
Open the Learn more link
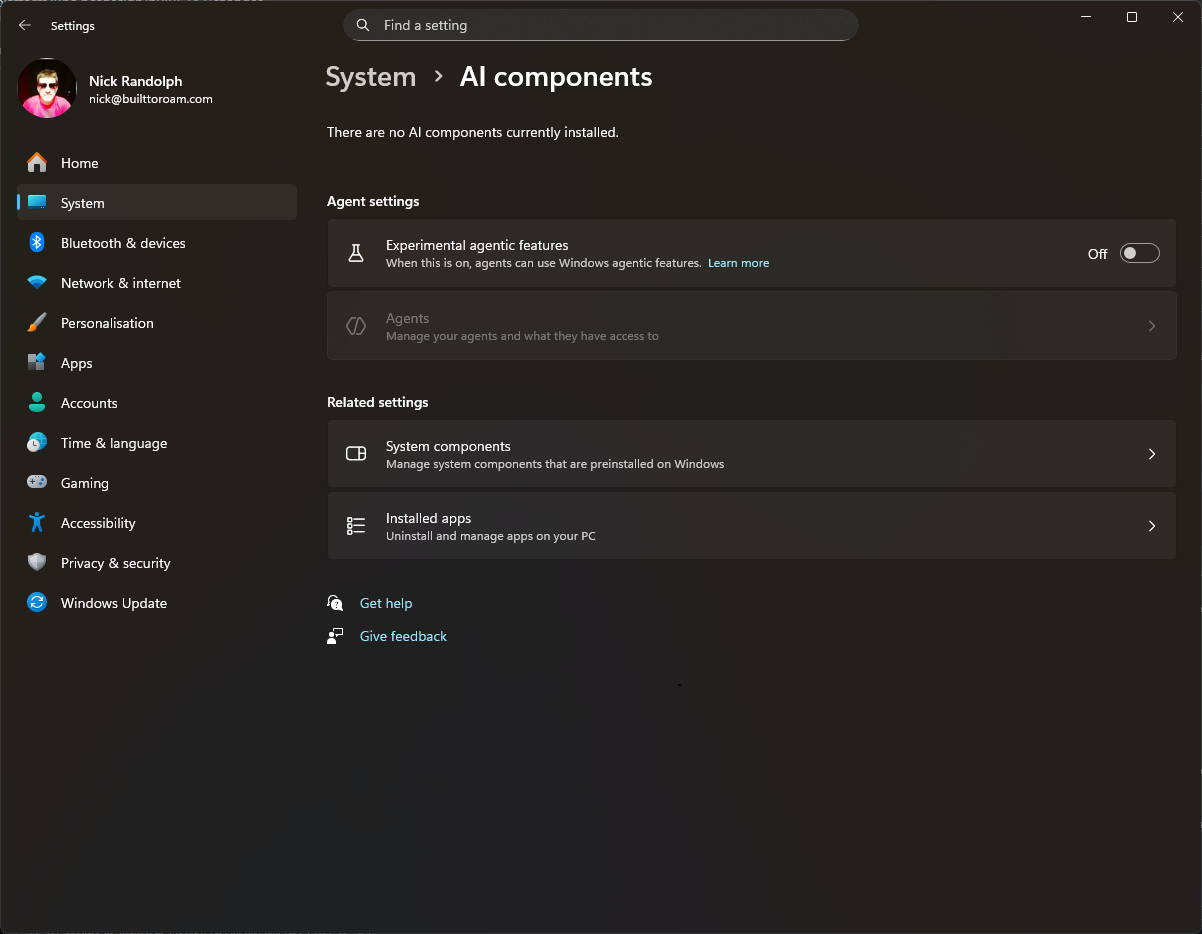(738, 263)
